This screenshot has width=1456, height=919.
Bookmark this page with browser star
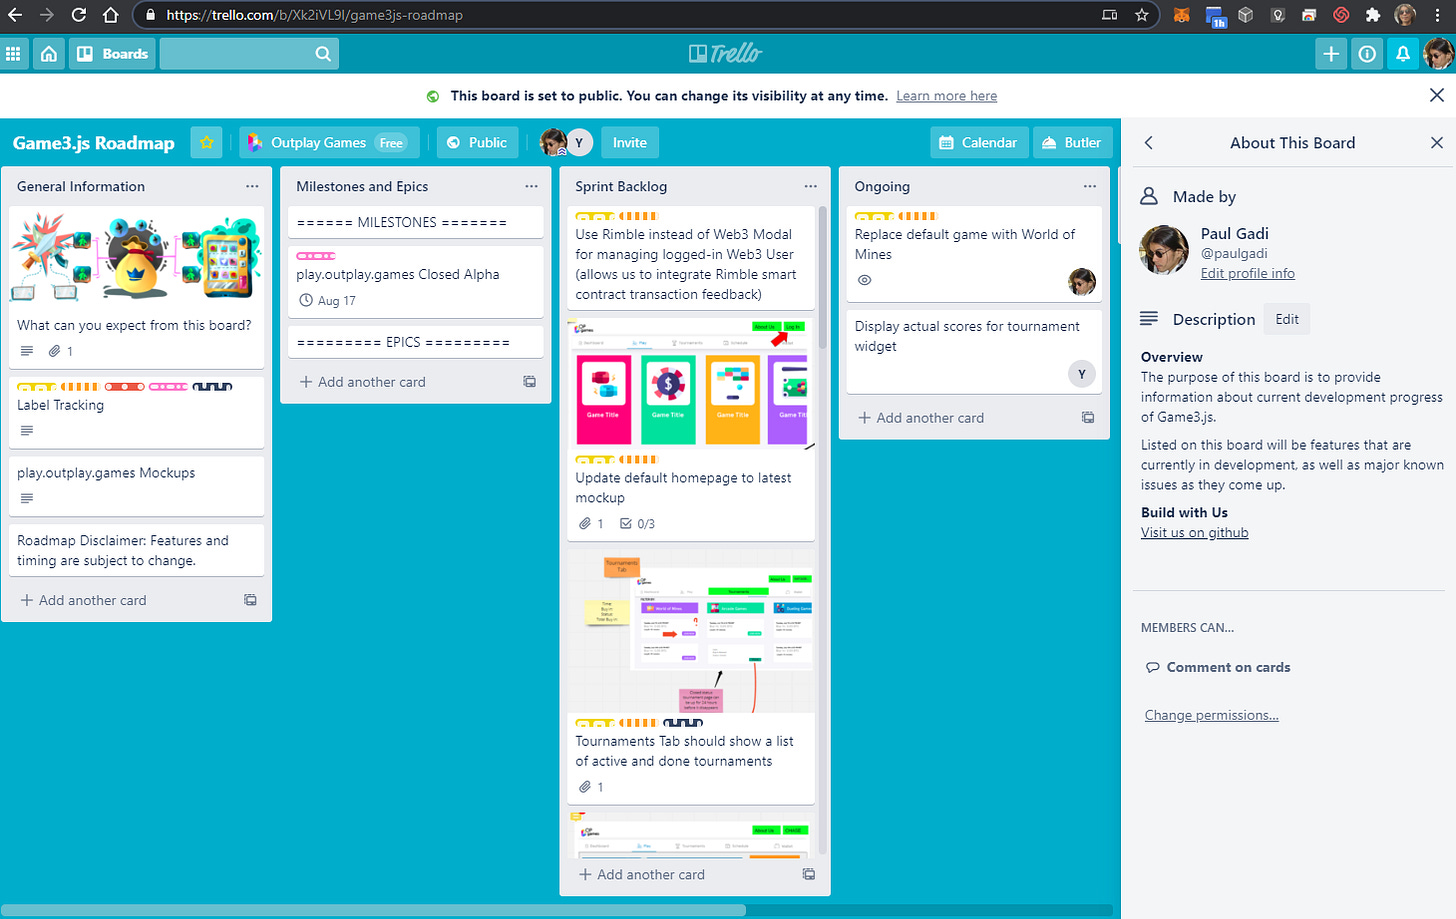(x=1142, y=15)
